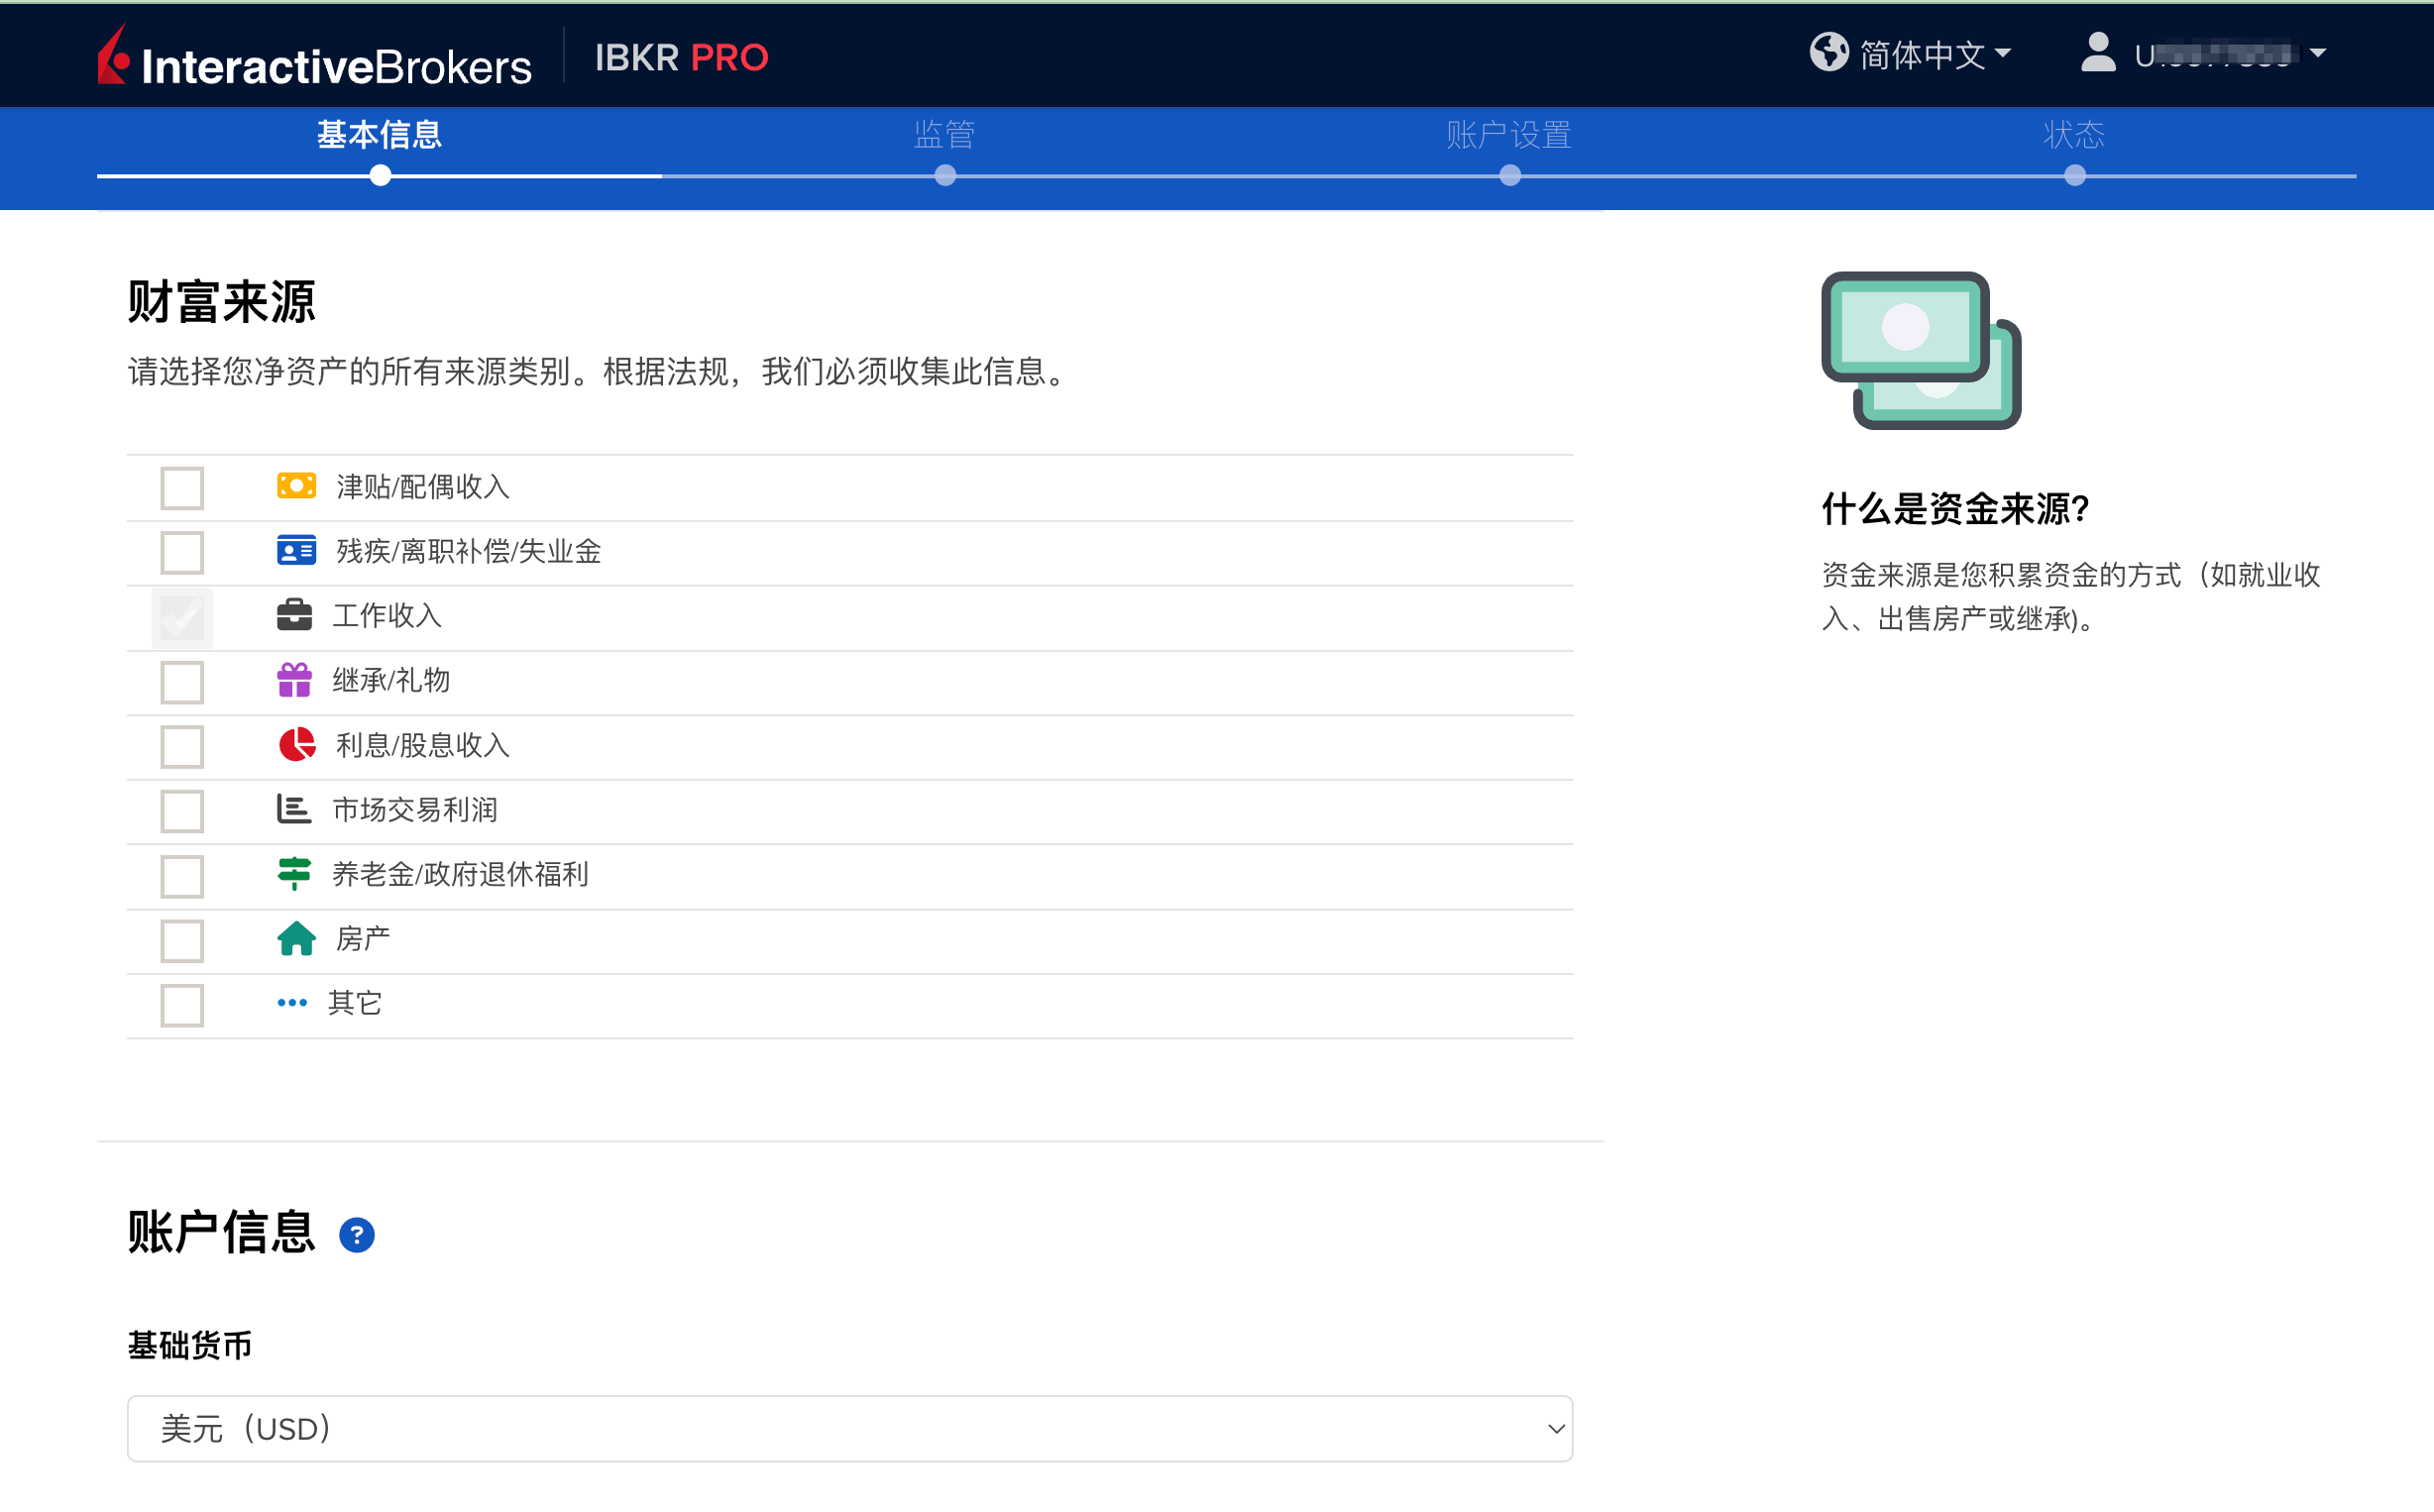Enable the 其它 wealth source checkbox
This screenshot has width=2434, height=1512.
[181, 1004]
